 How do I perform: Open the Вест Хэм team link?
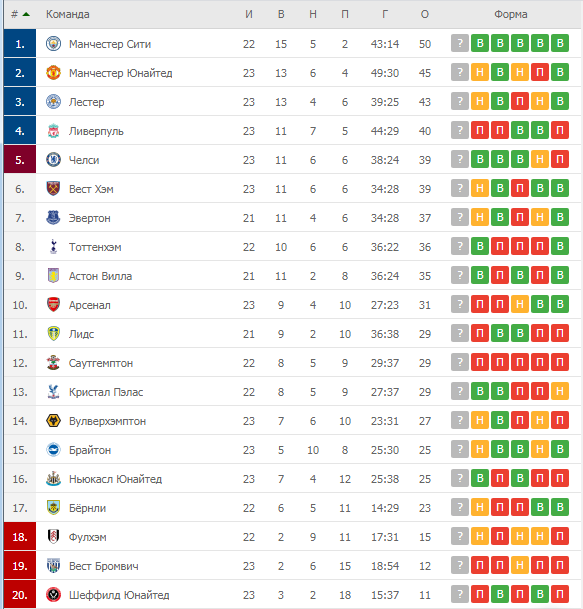[91, 189]
